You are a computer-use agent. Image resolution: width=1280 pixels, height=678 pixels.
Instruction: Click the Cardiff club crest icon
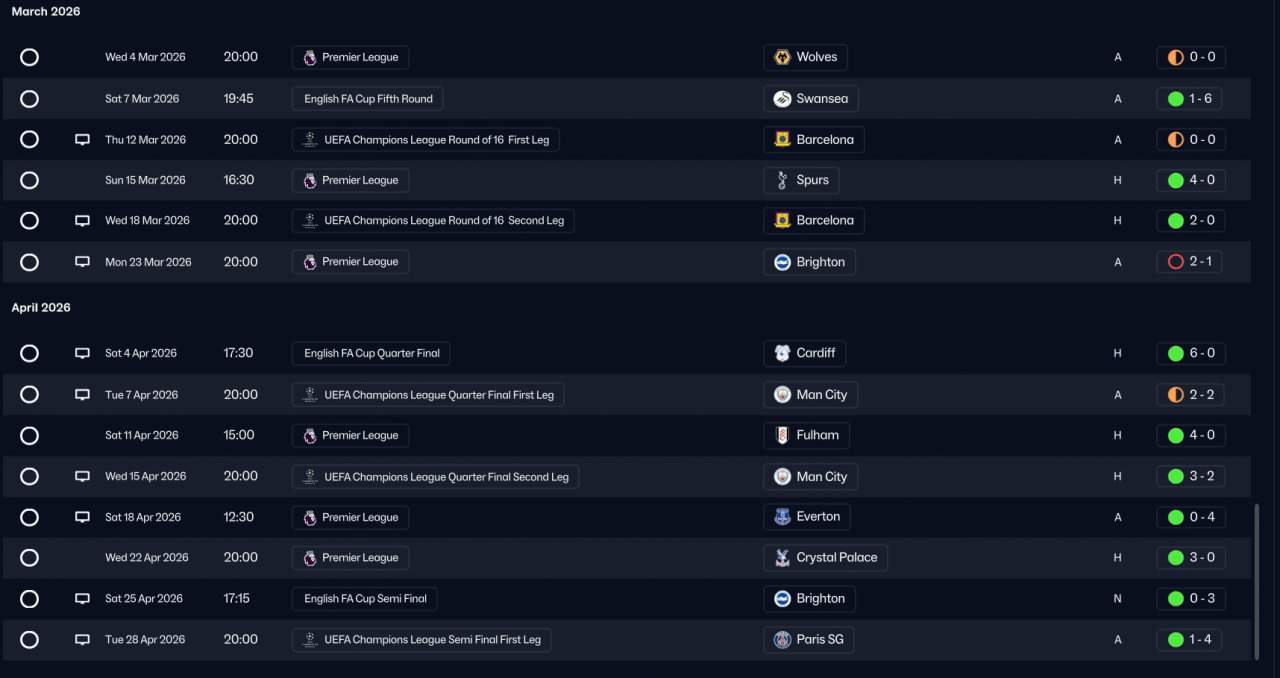(782, 353)
